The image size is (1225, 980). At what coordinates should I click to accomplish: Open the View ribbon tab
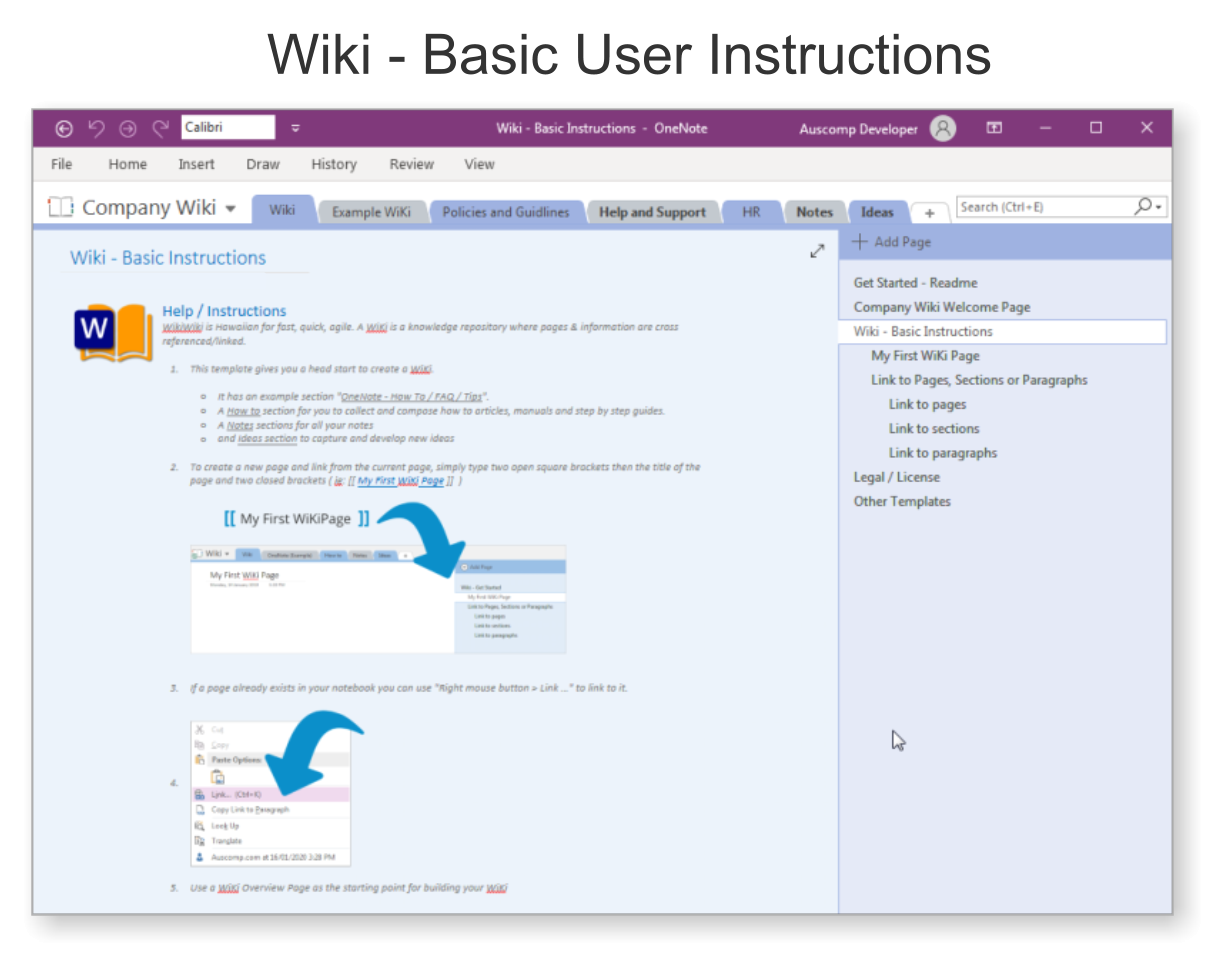coord(479,164)
